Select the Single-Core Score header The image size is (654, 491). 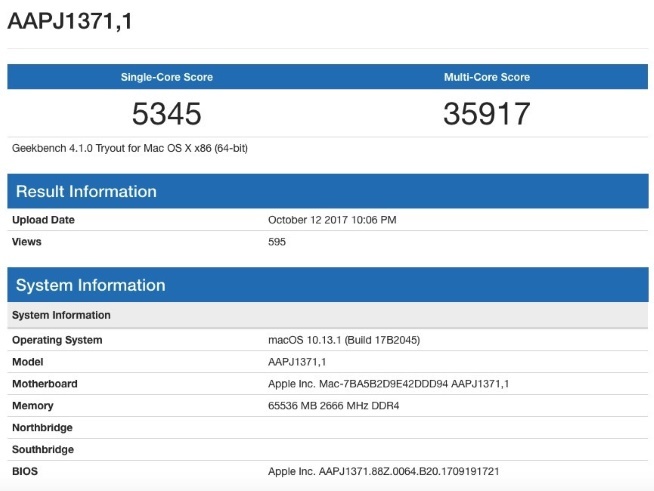pos(167,77)
